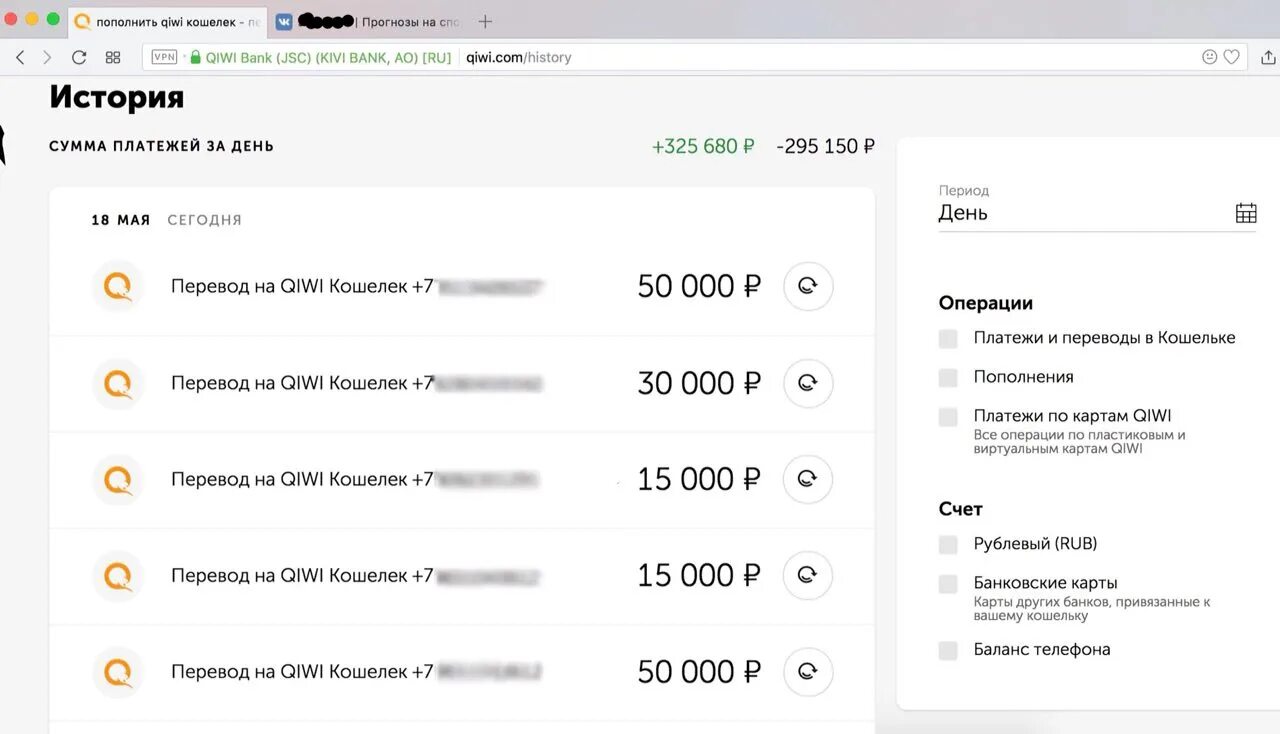The image size is (1280, 734).
Task: Click the Операции section heading
Action: (986, 303)
